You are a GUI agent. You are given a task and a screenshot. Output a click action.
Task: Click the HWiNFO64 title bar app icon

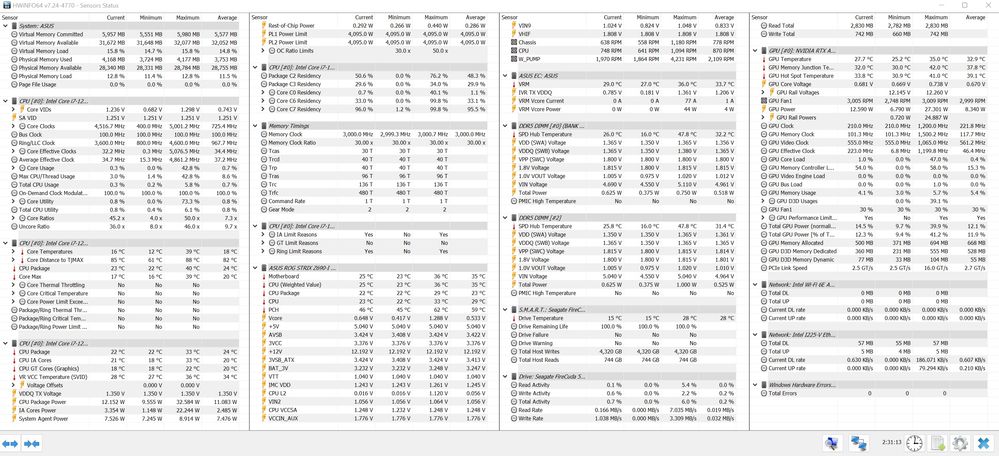pos(6,5)
